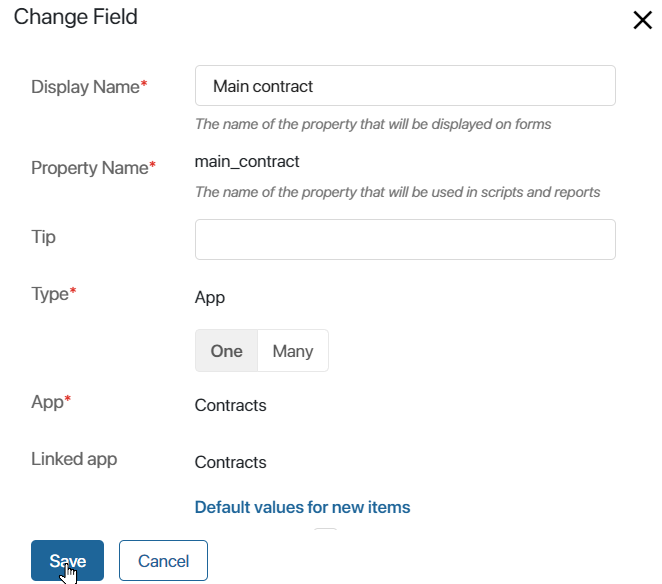Click the Tip label
The image size is (662, 584).
[x=43, y=237]
